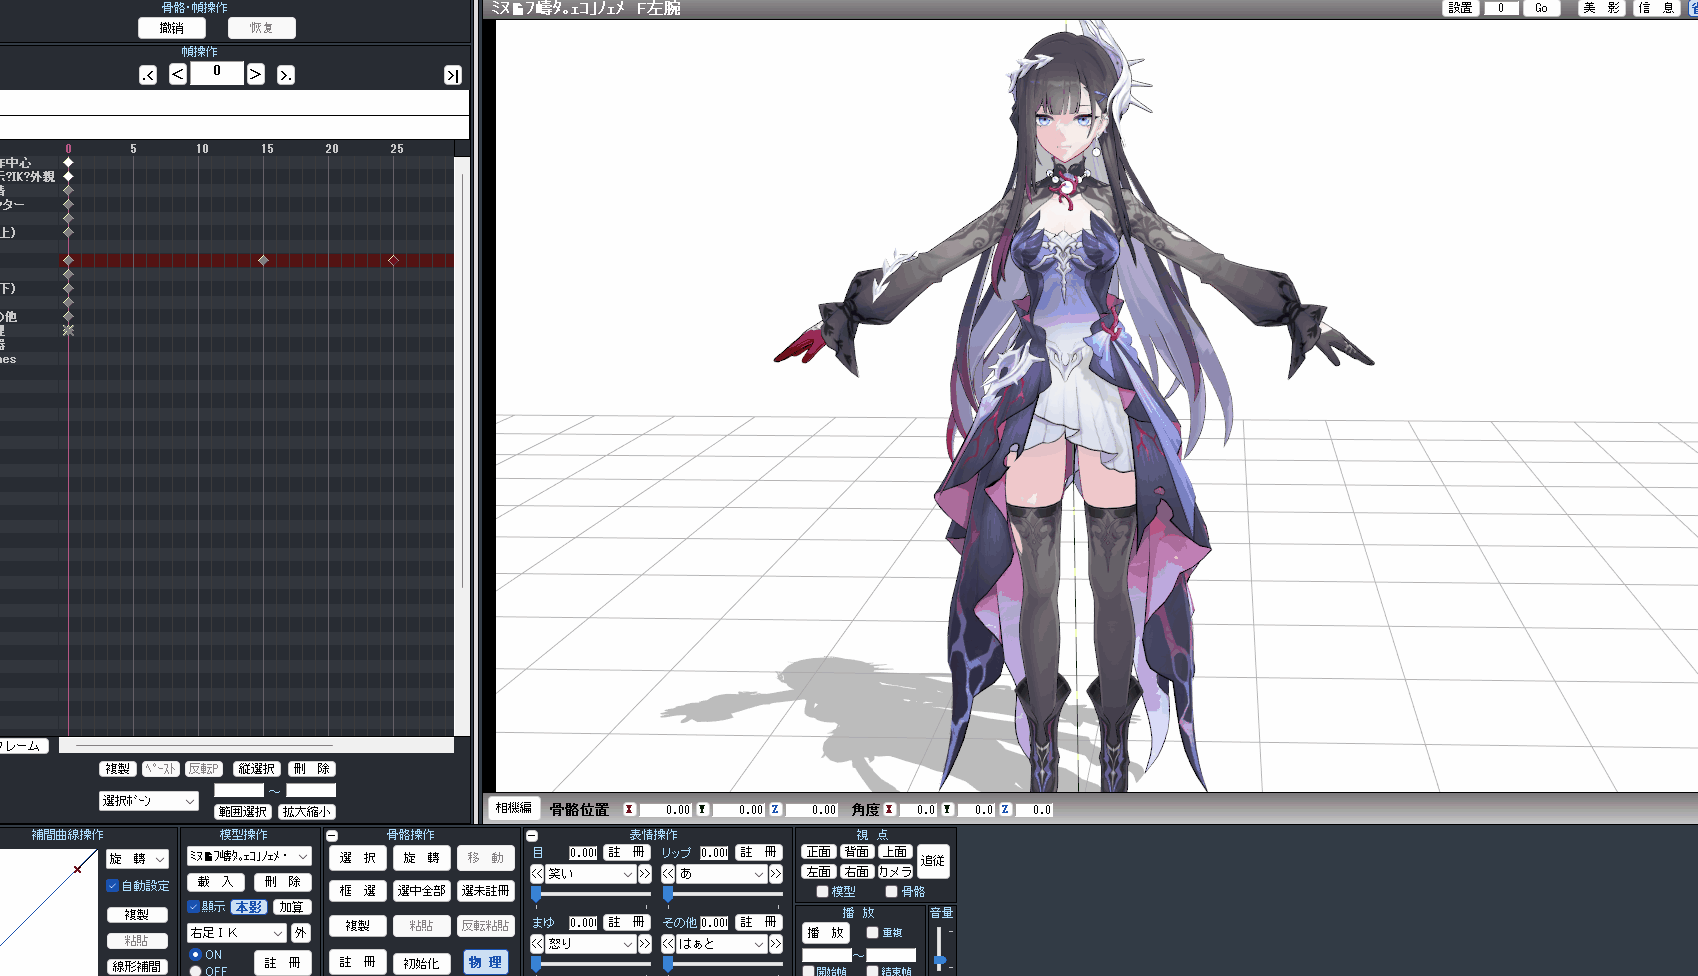Enable 骨骼 view-follow checkbox
1698x976 pixels.
coord(891,892)
